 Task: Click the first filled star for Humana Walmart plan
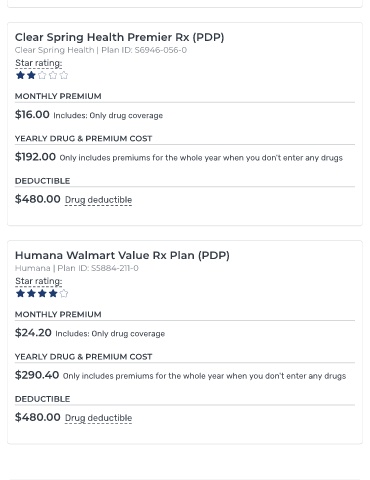(20, 293)
